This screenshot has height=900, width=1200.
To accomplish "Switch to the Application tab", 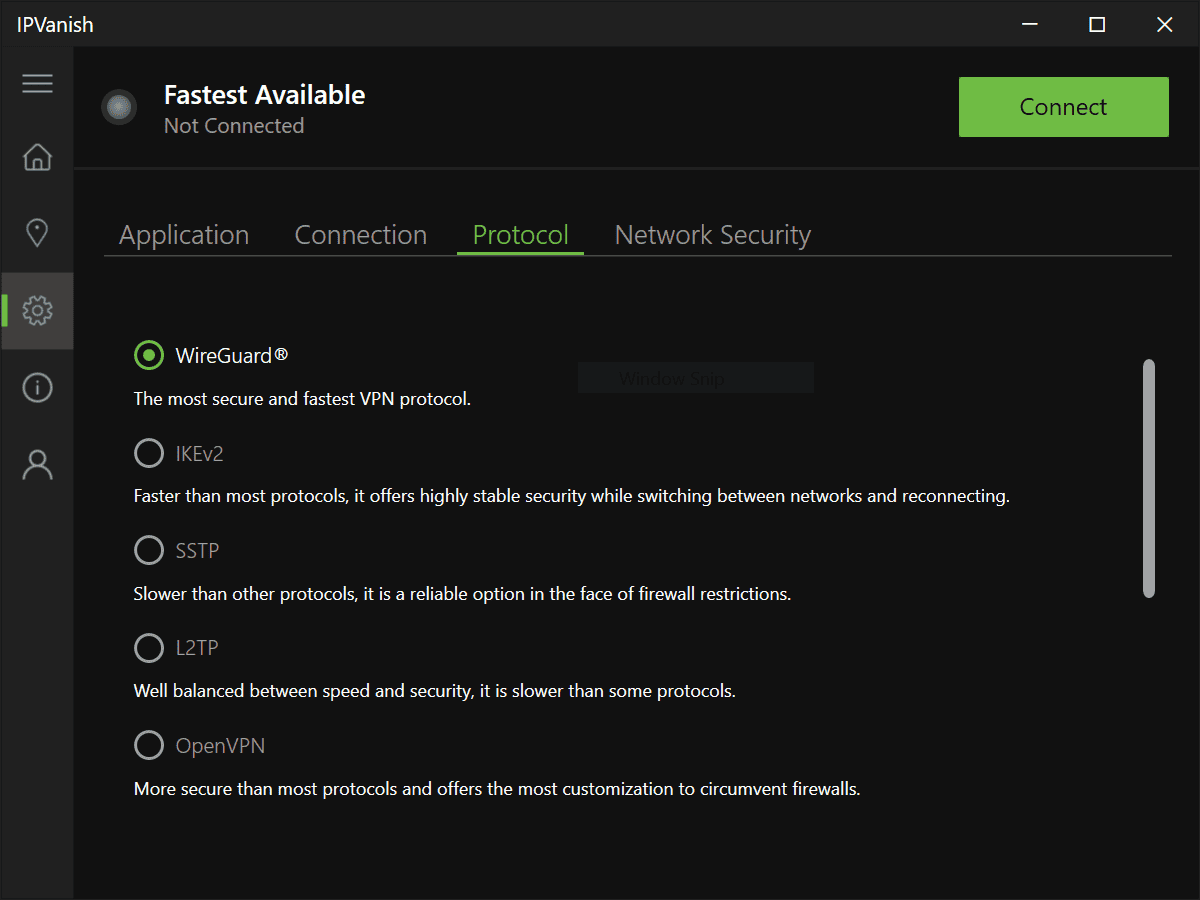I will tap(184, 235).
